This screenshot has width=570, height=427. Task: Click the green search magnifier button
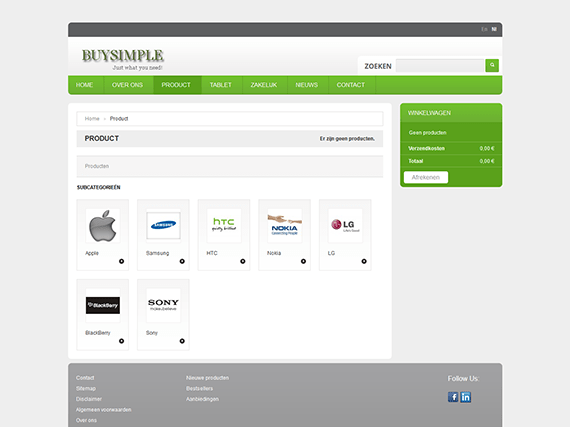(492, 65)
